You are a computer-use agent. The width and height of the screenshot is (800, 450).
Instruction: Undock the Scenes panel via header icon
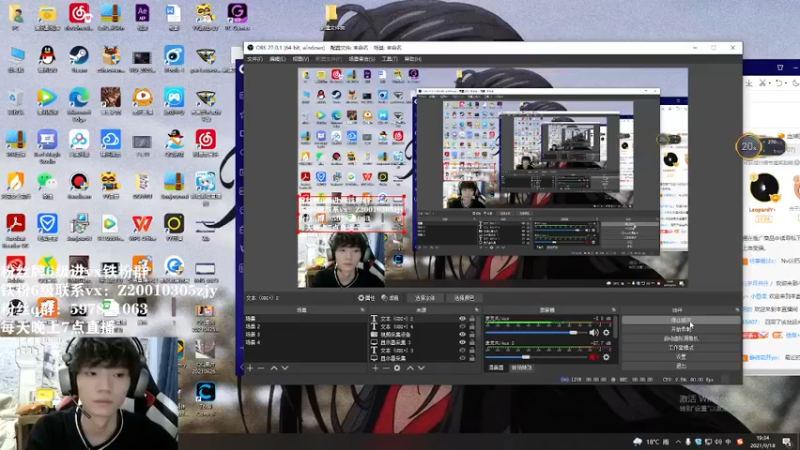pos(363,310)
